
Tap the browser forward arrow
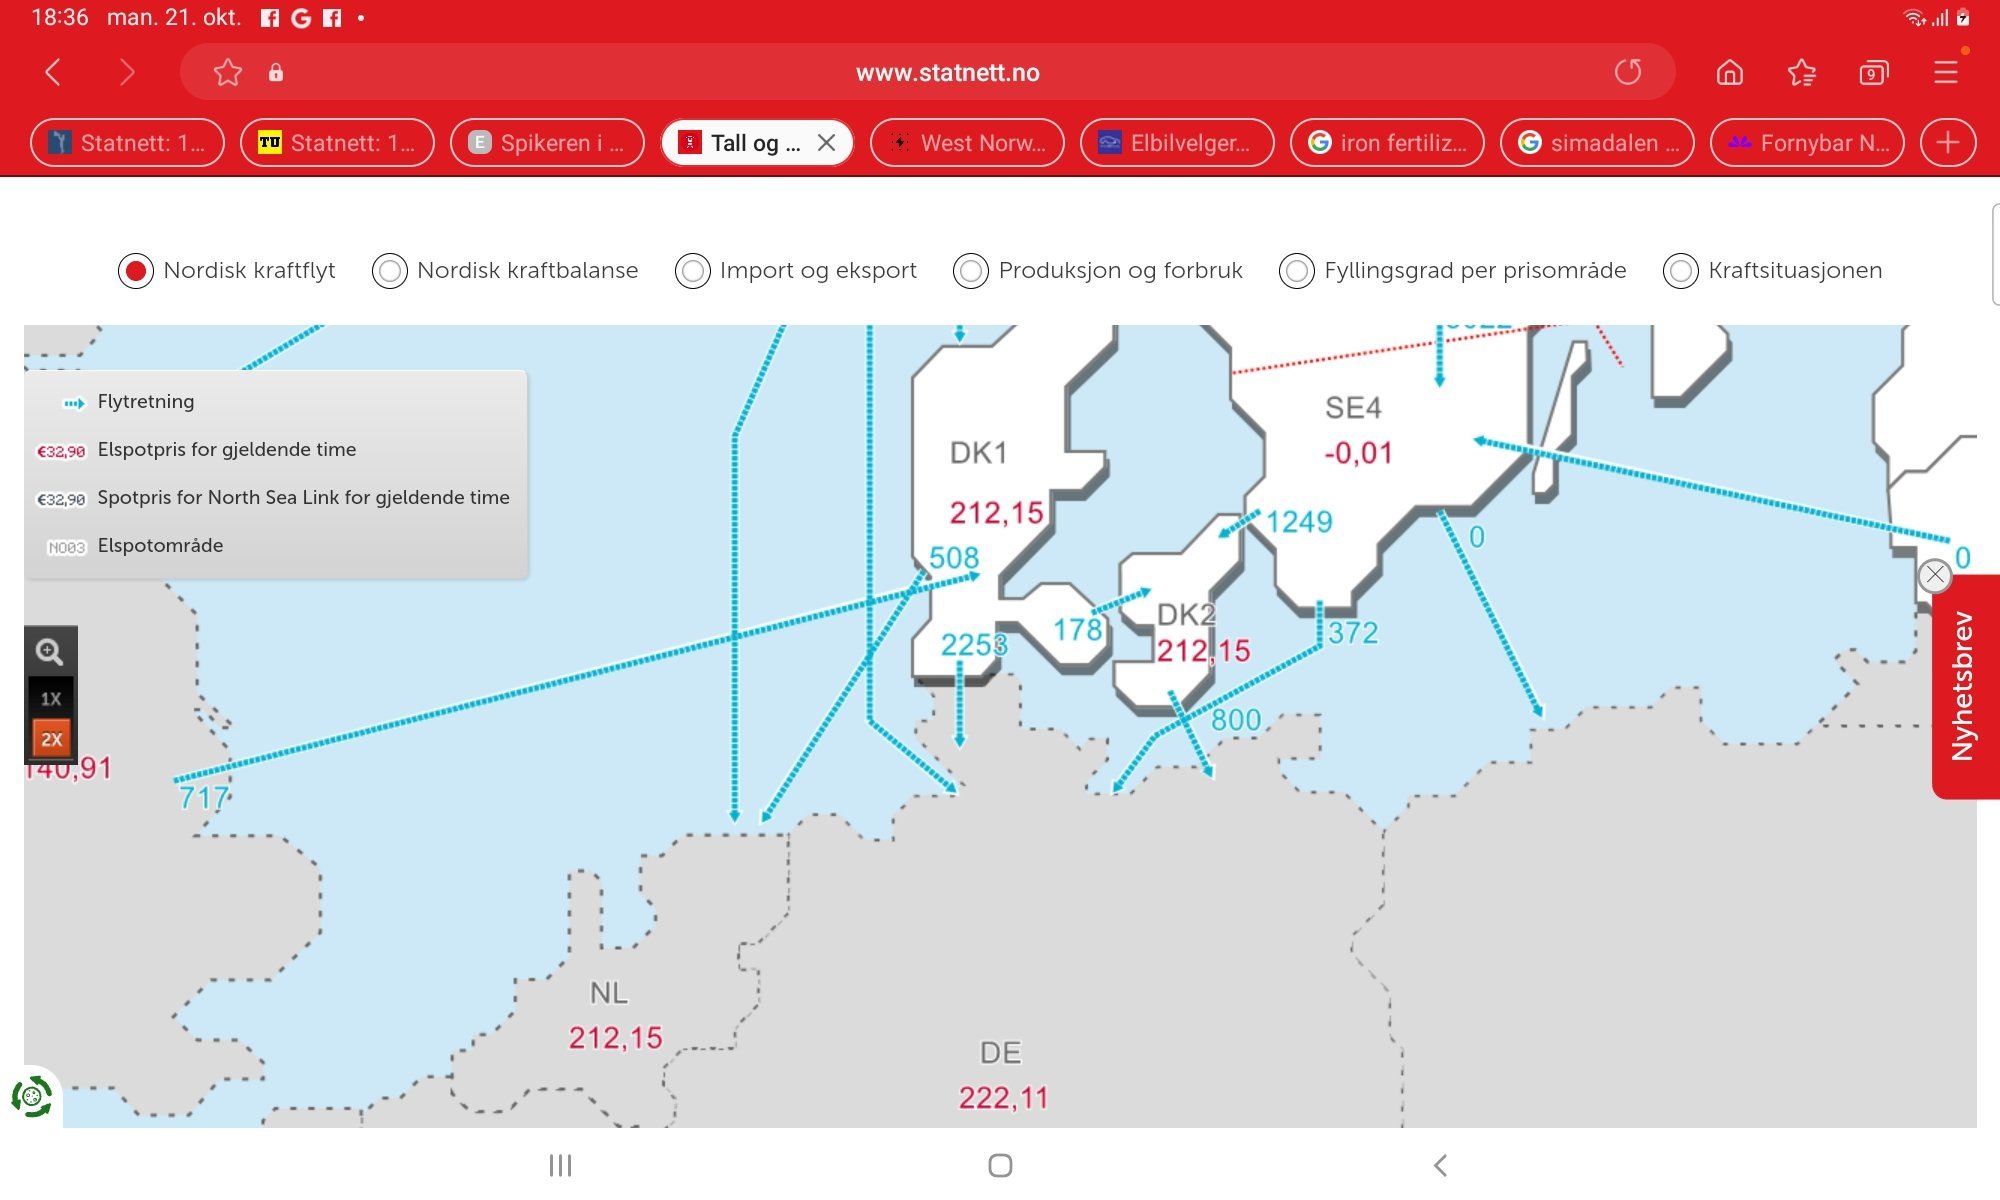tap(126, 72)
